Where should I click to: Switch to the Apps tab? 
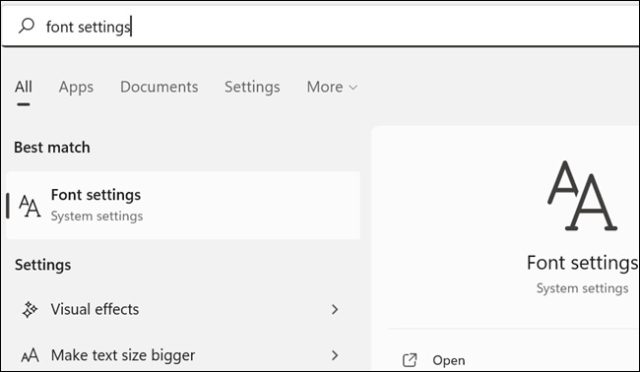tap(76, 87)
